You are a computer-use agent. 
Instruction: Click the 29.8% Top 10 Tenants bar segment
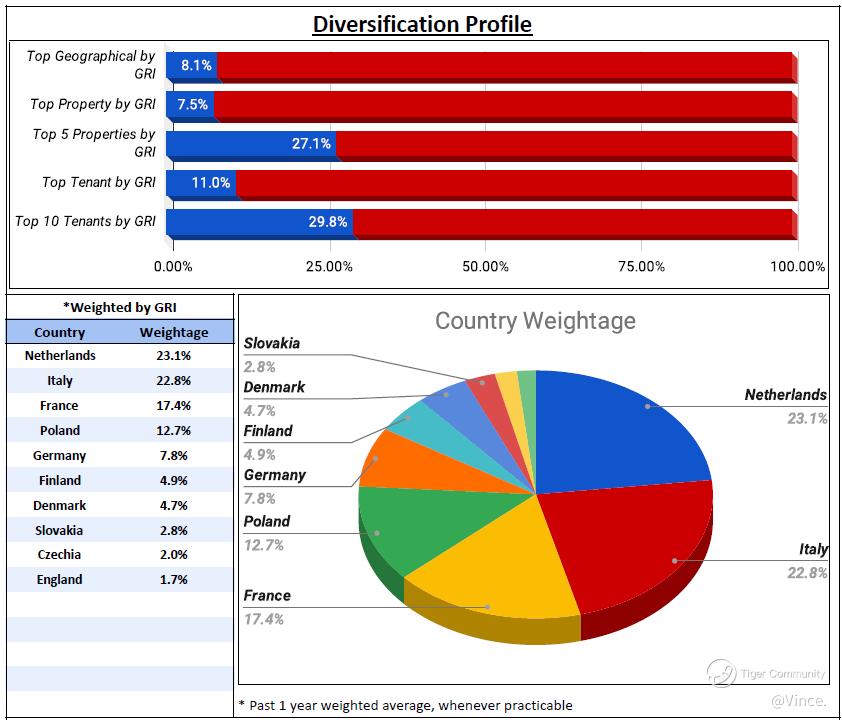(260, 222)
